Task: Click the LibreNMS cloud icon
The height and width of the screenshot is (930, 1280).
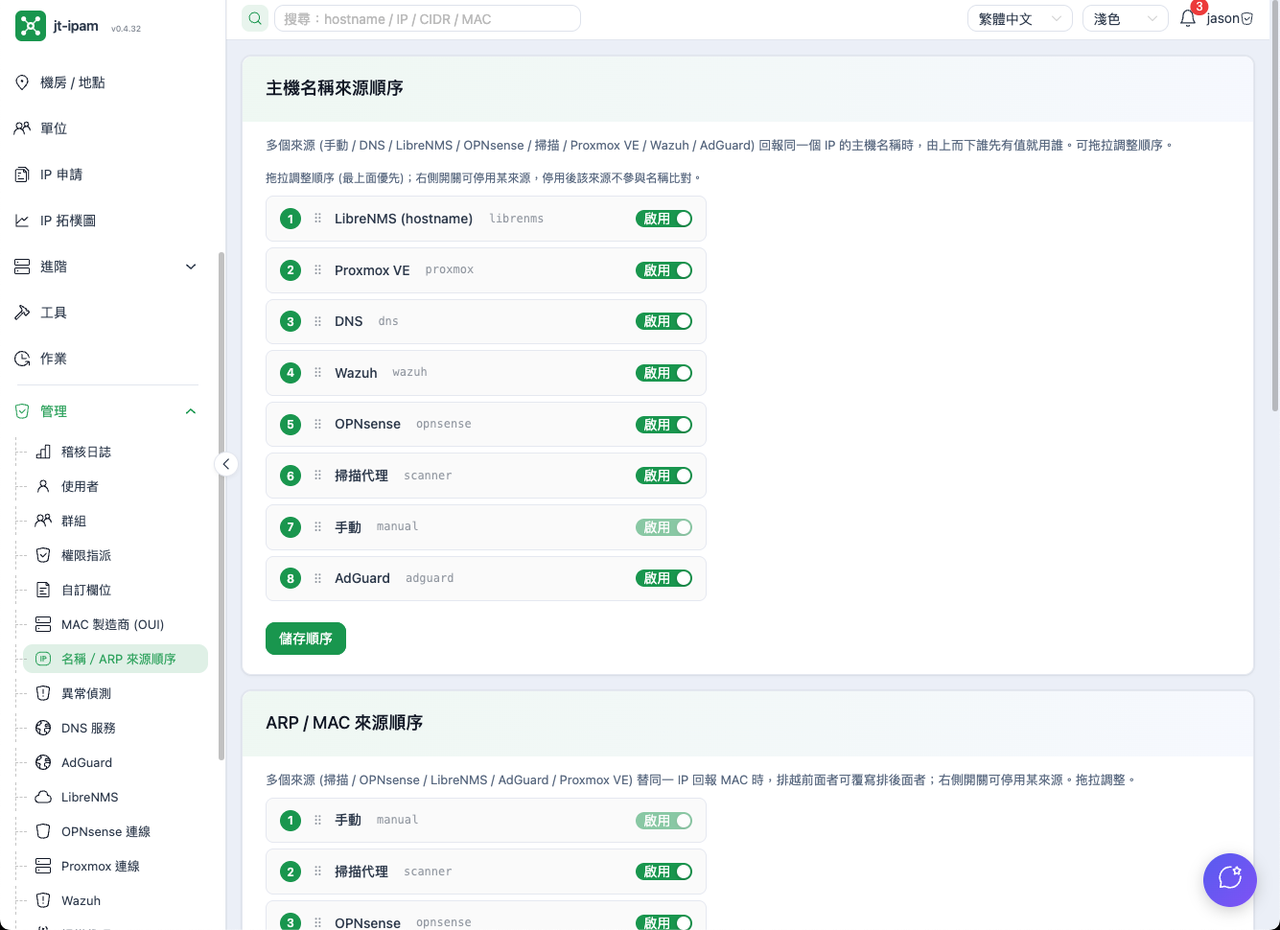Action: pos(43,797)
